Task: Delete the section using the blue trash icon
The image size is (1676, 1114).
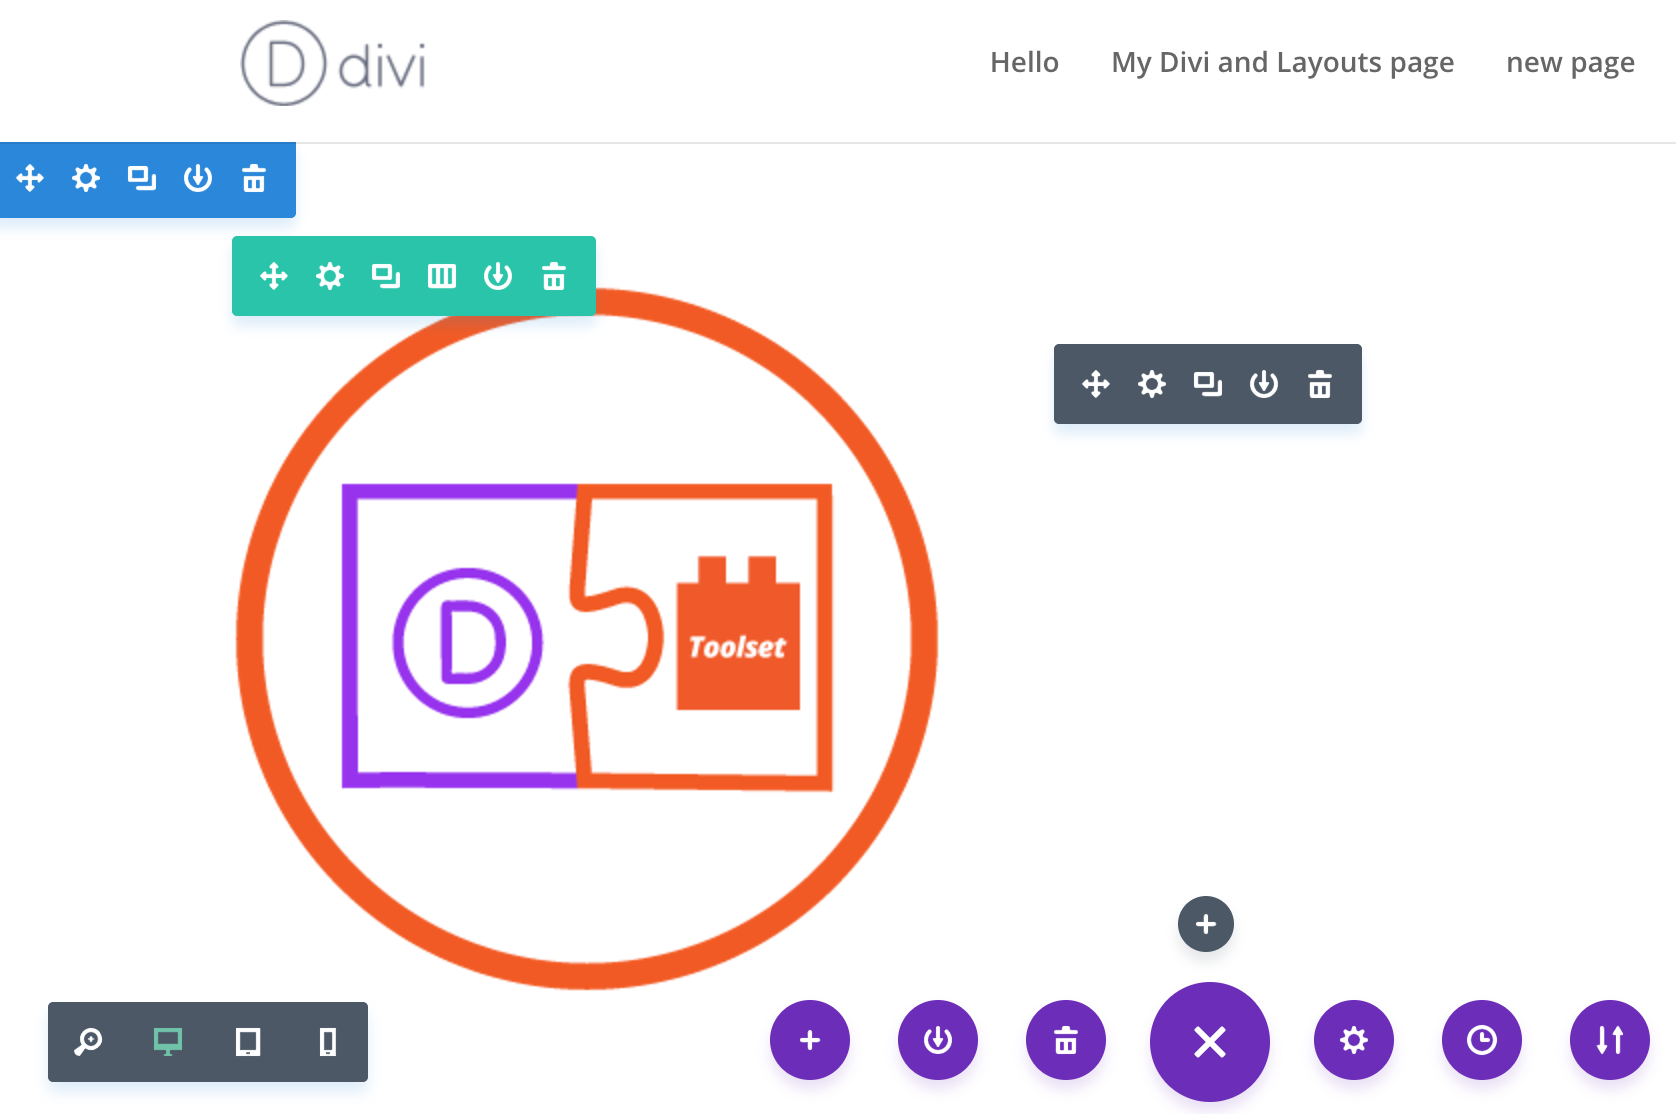Action: (x=253, y=180)
